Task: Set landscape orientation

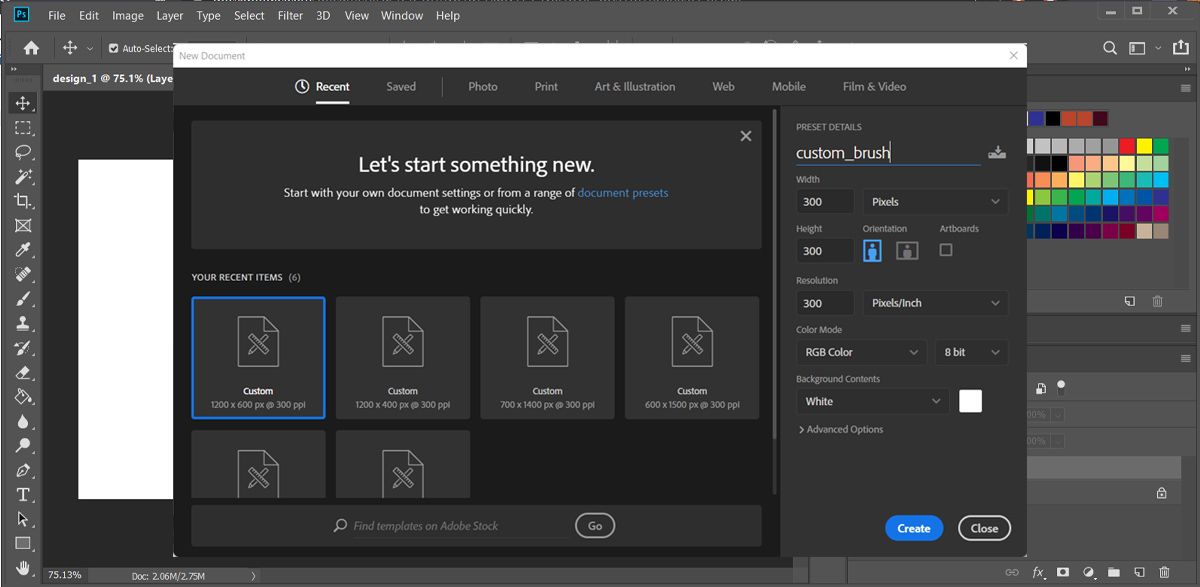Action: 907,251
